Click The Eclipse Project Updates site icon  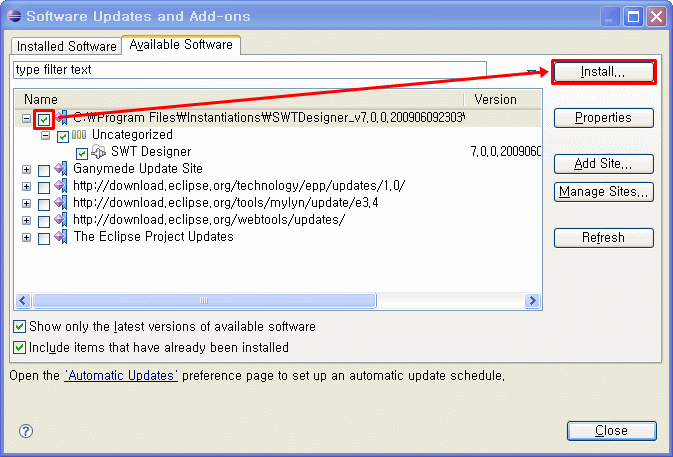(61, 237)
